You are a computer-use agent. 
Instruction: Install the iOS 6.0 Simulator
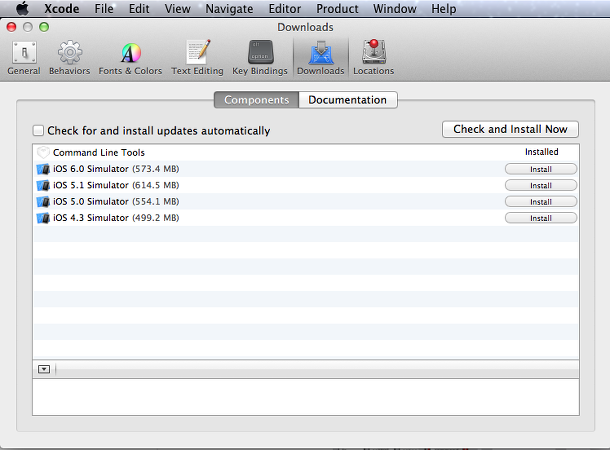541,169
